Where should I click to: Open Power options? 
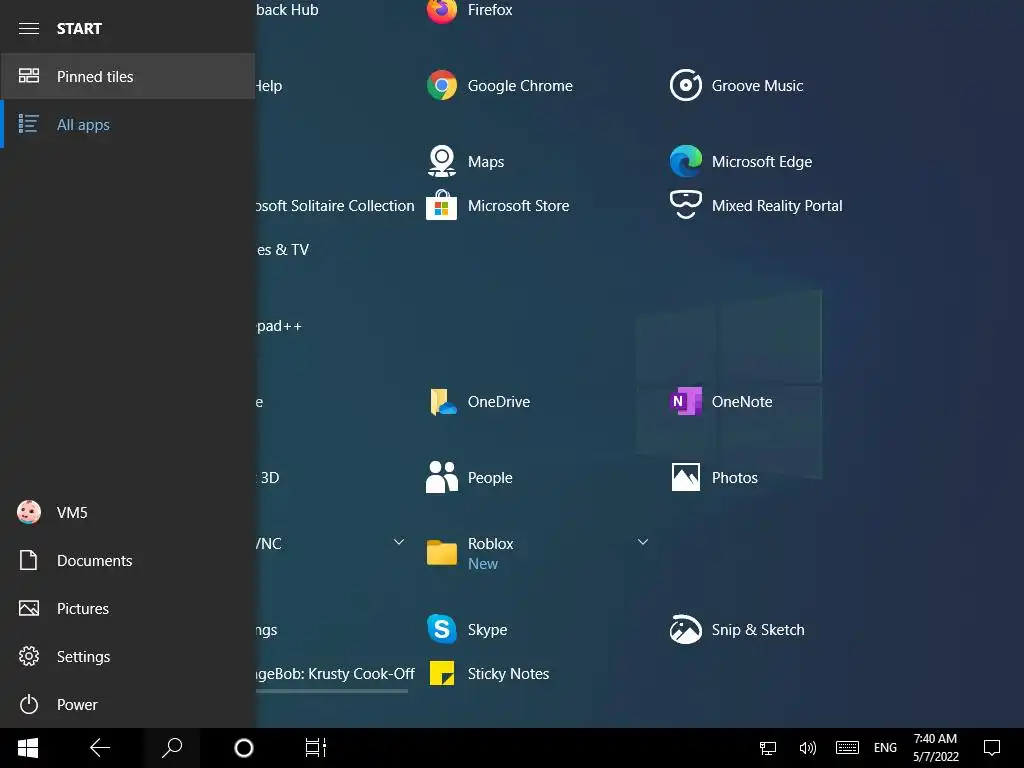127,705
